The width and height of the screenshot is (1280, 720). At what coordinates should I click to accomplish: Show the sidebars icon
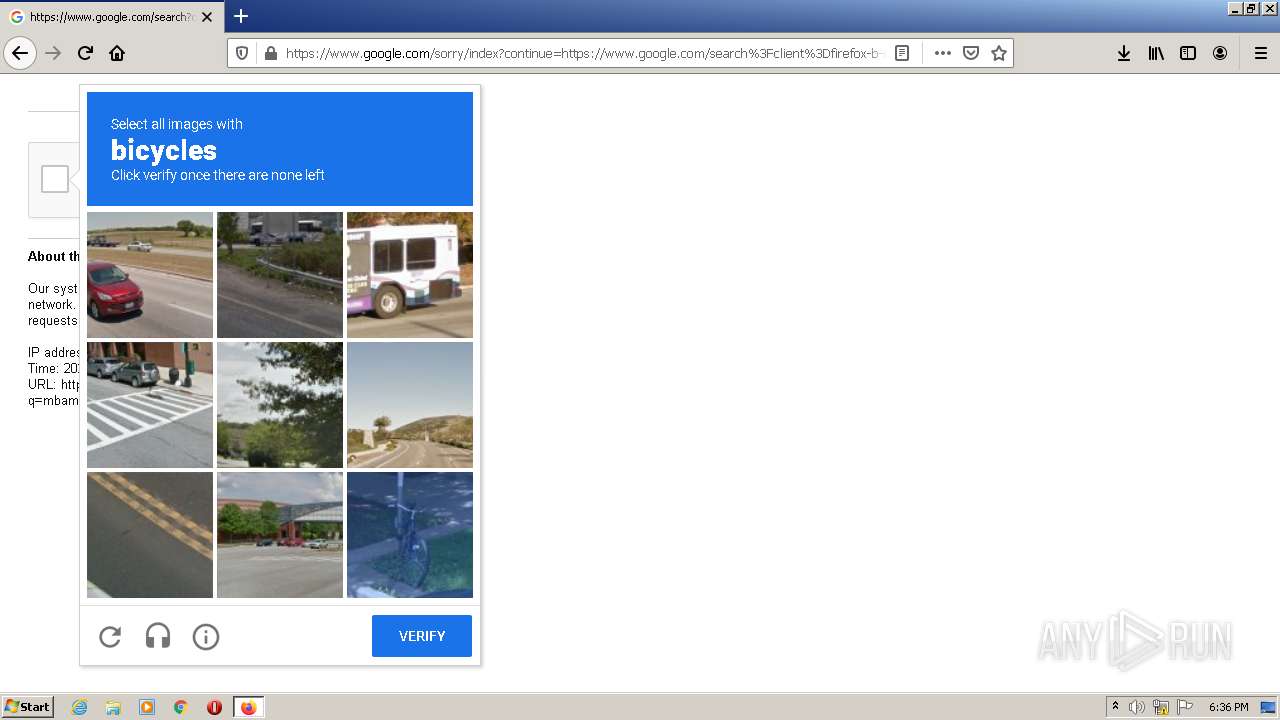[x=1188, y=53]
